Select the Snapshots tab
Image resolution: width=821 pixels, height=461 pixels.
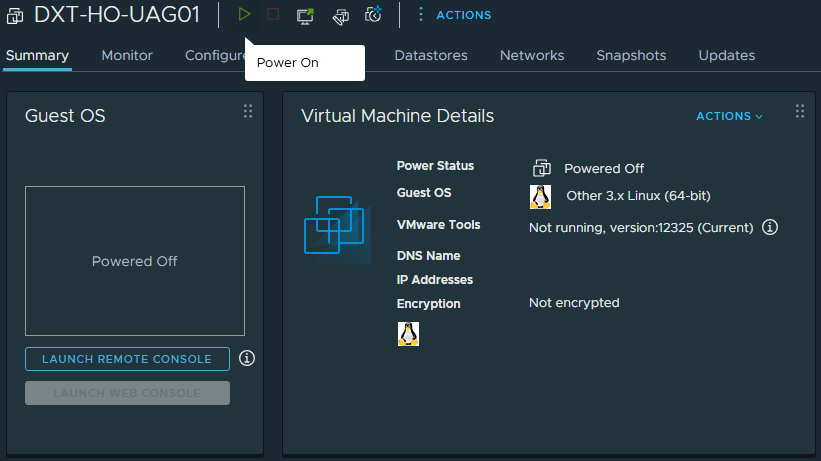631,56
